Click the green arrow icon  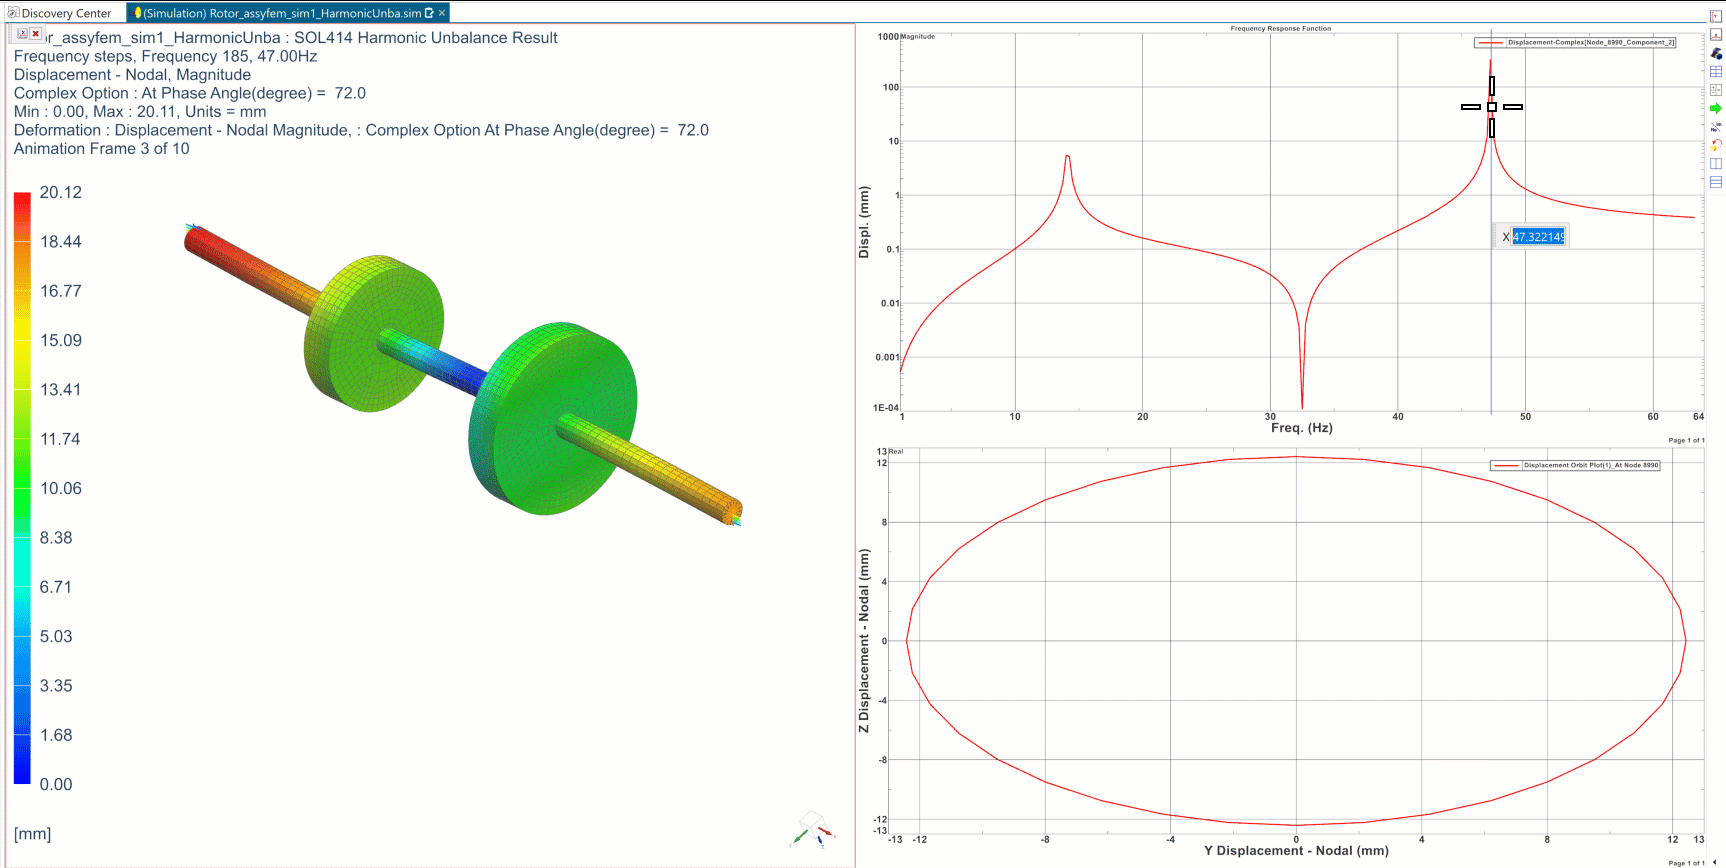pyautogui.click(x=1716, y=108)
